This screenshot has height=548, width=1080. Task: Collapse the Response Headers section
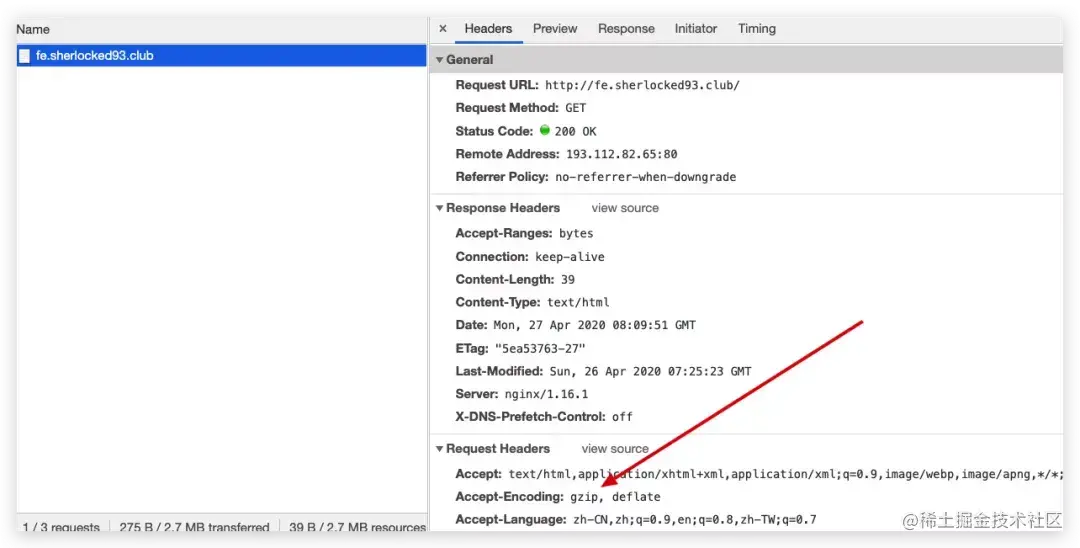coord(439,208)
